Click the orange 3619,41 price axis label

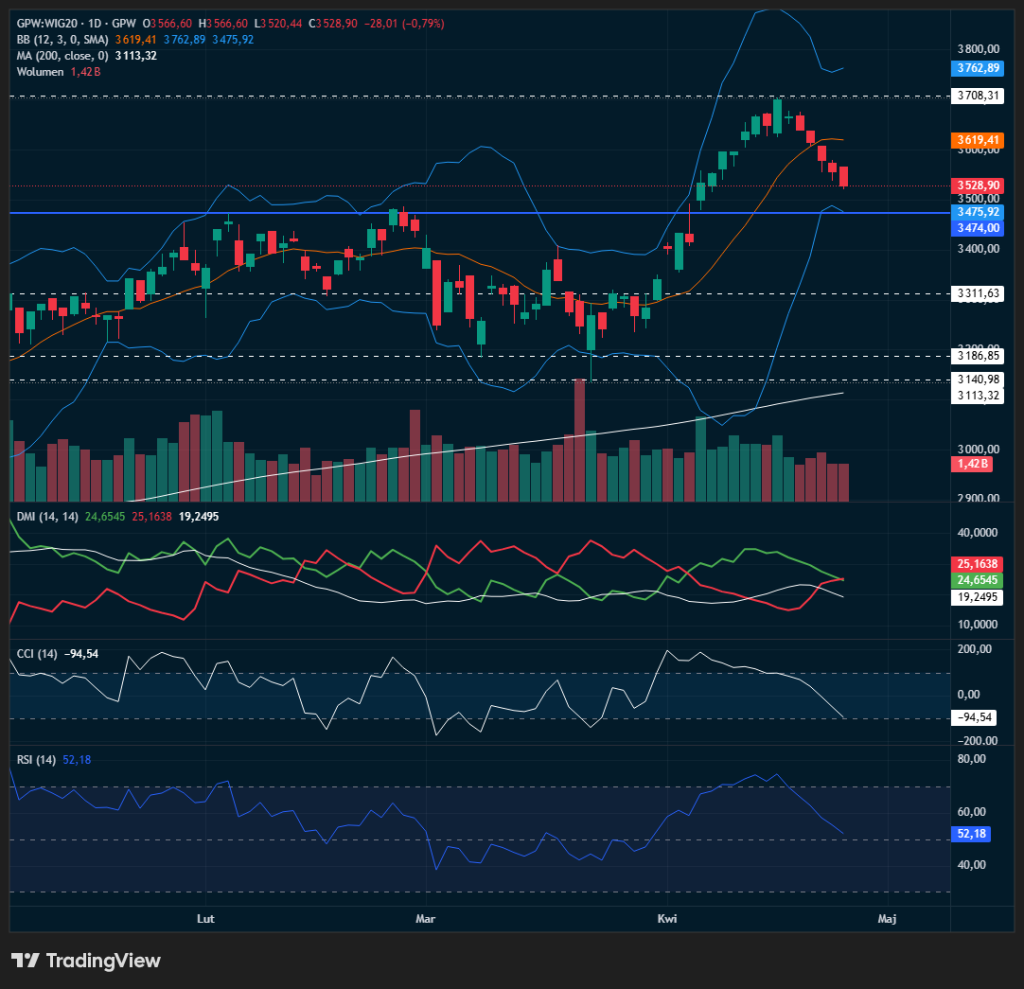click(978, 140)
